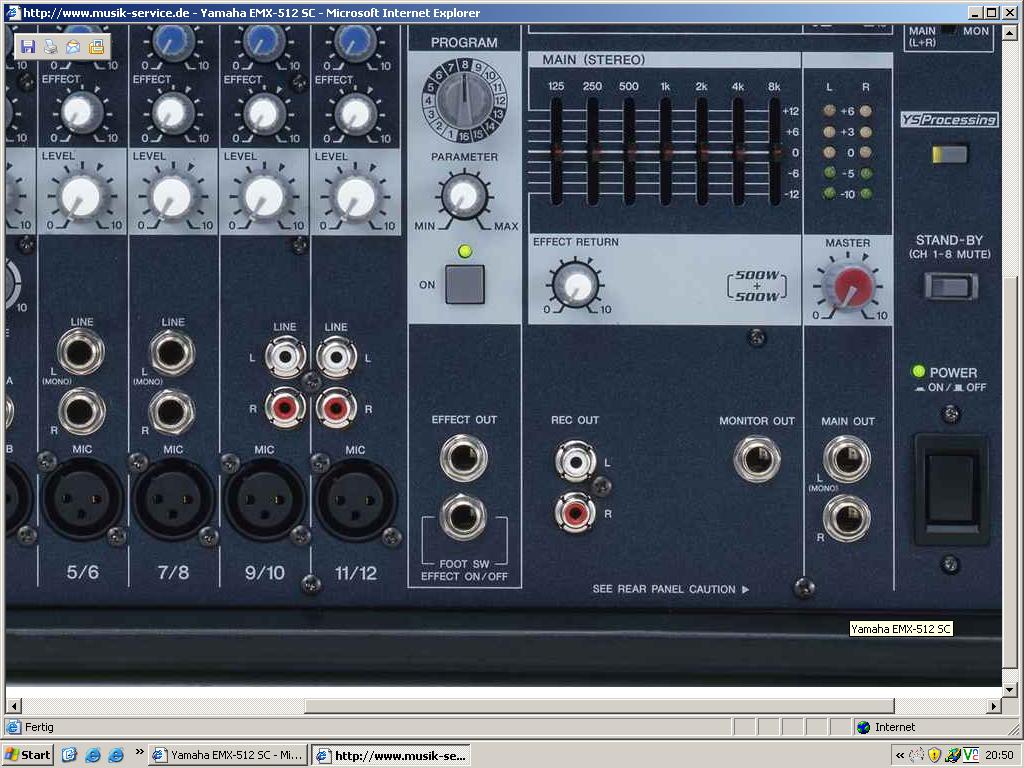Select the http://www.musik-se... taskbar button

click(x=391, y=756)
